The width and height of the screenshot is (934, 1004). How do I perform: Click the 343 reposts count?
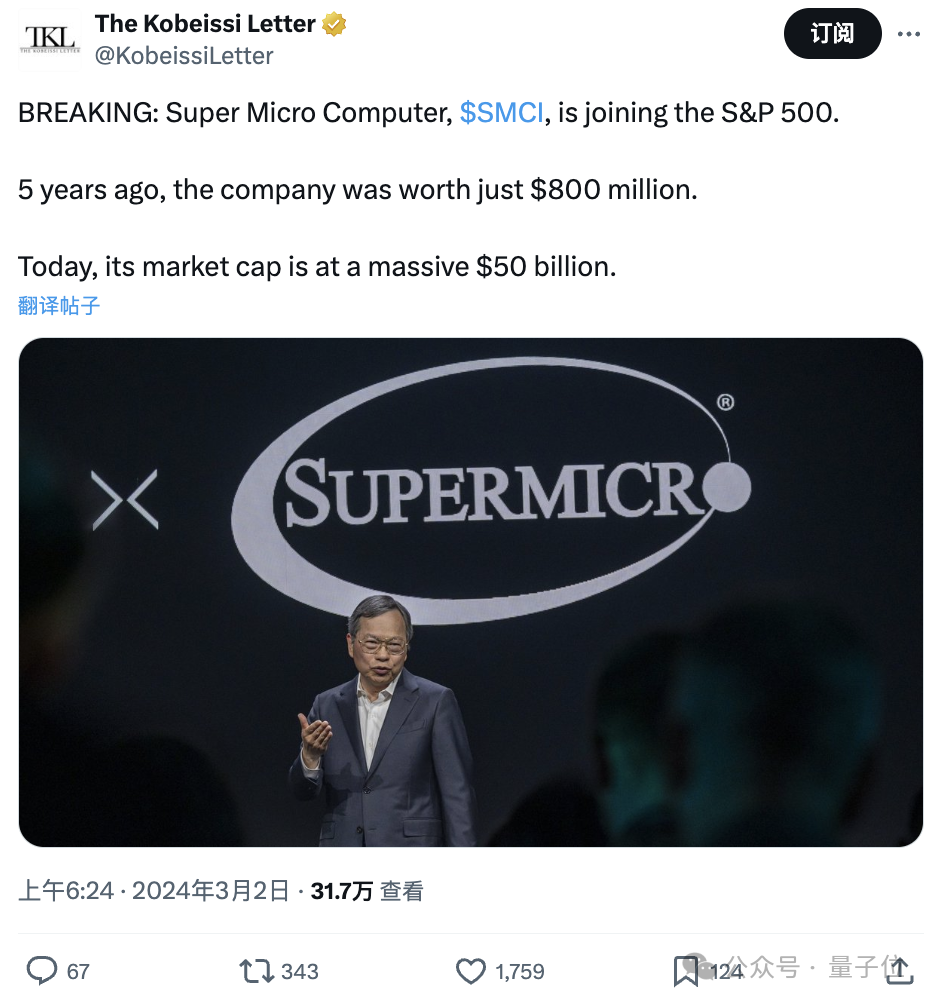coord(300,971)
